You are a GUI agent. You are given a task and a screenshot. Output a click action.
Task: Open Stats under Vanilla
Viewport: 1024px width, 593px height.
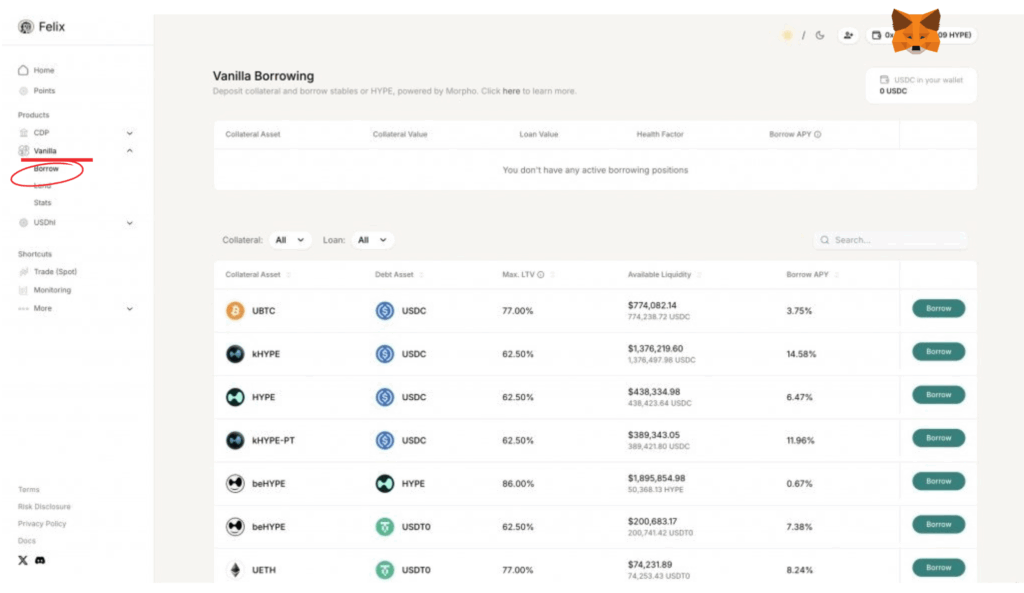[x=43, y=203]
